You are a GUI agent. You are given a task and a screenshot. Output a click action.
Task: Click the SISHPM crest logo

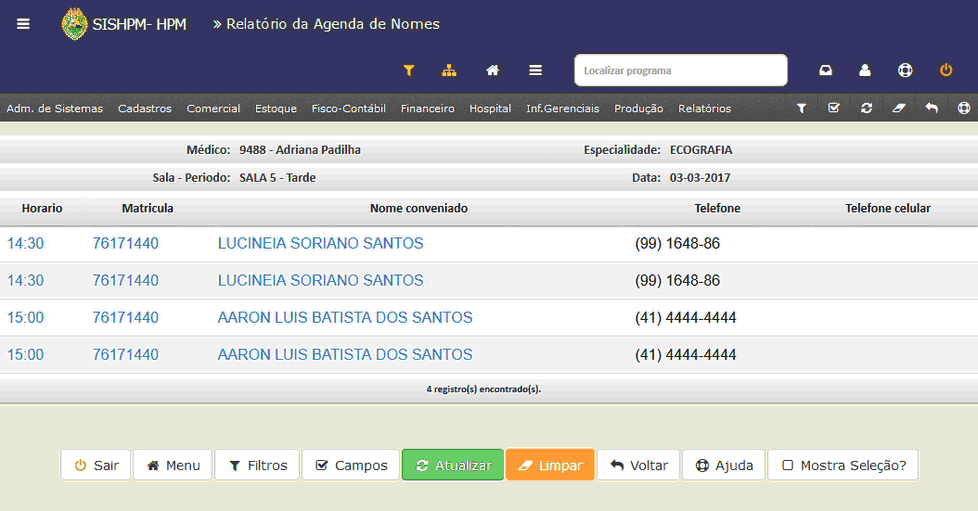pos(74,24)
